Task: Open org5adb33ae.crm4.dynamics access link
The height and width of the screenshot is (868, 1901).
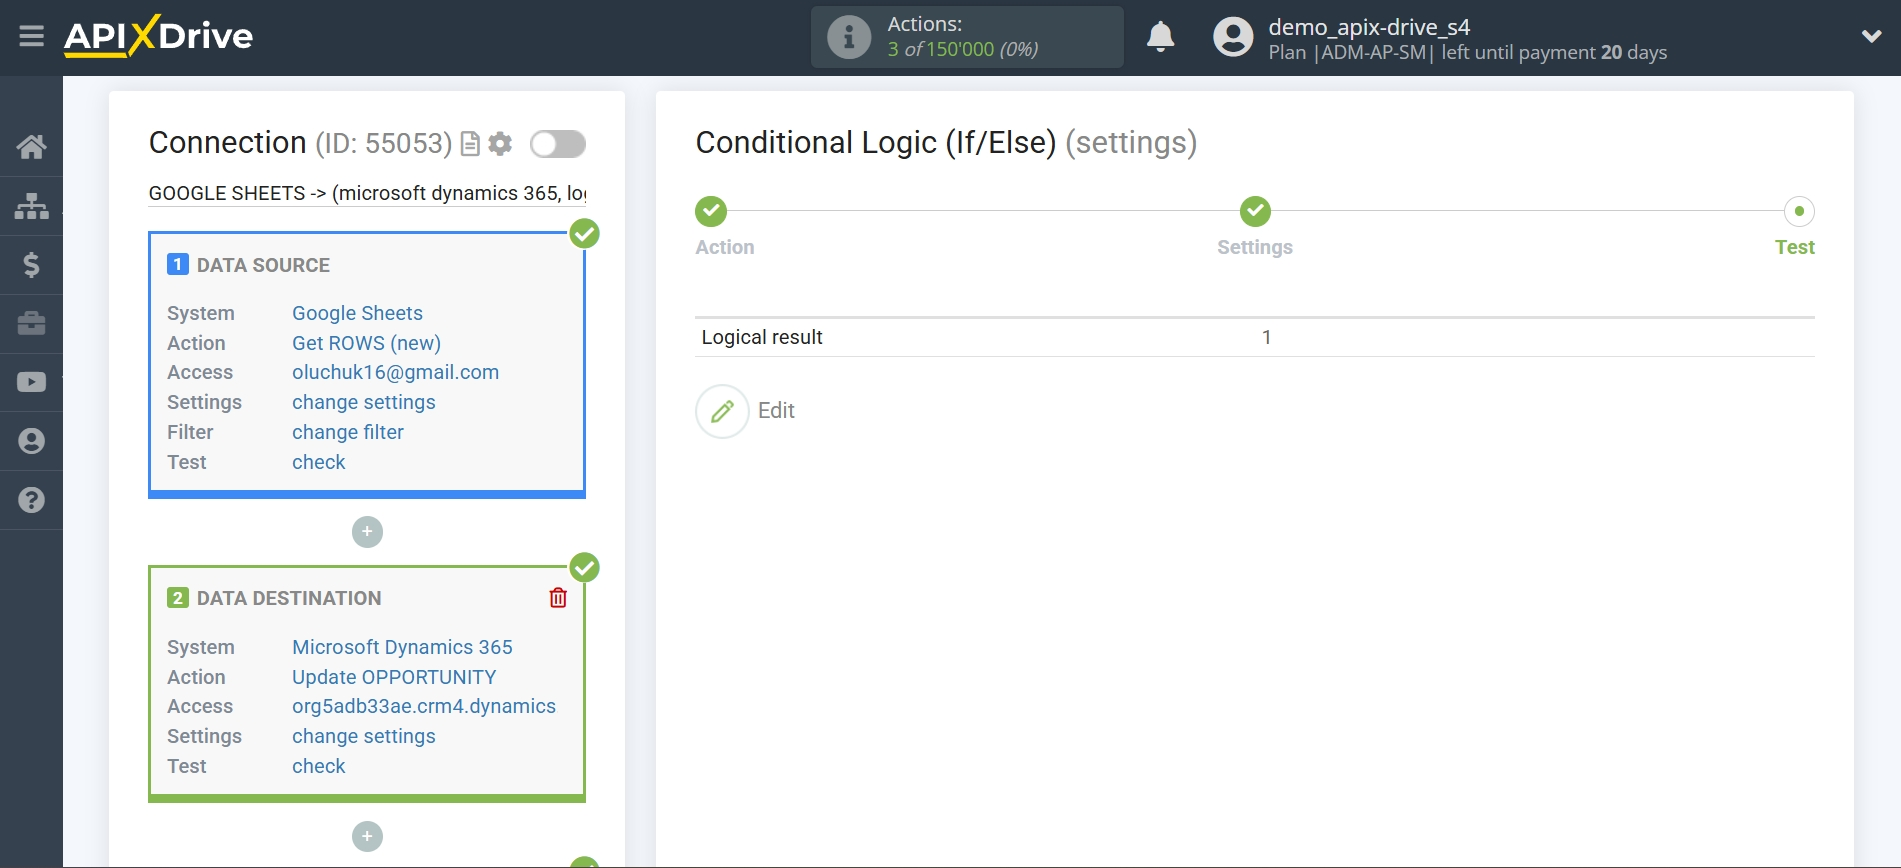Action: [424, 706]
